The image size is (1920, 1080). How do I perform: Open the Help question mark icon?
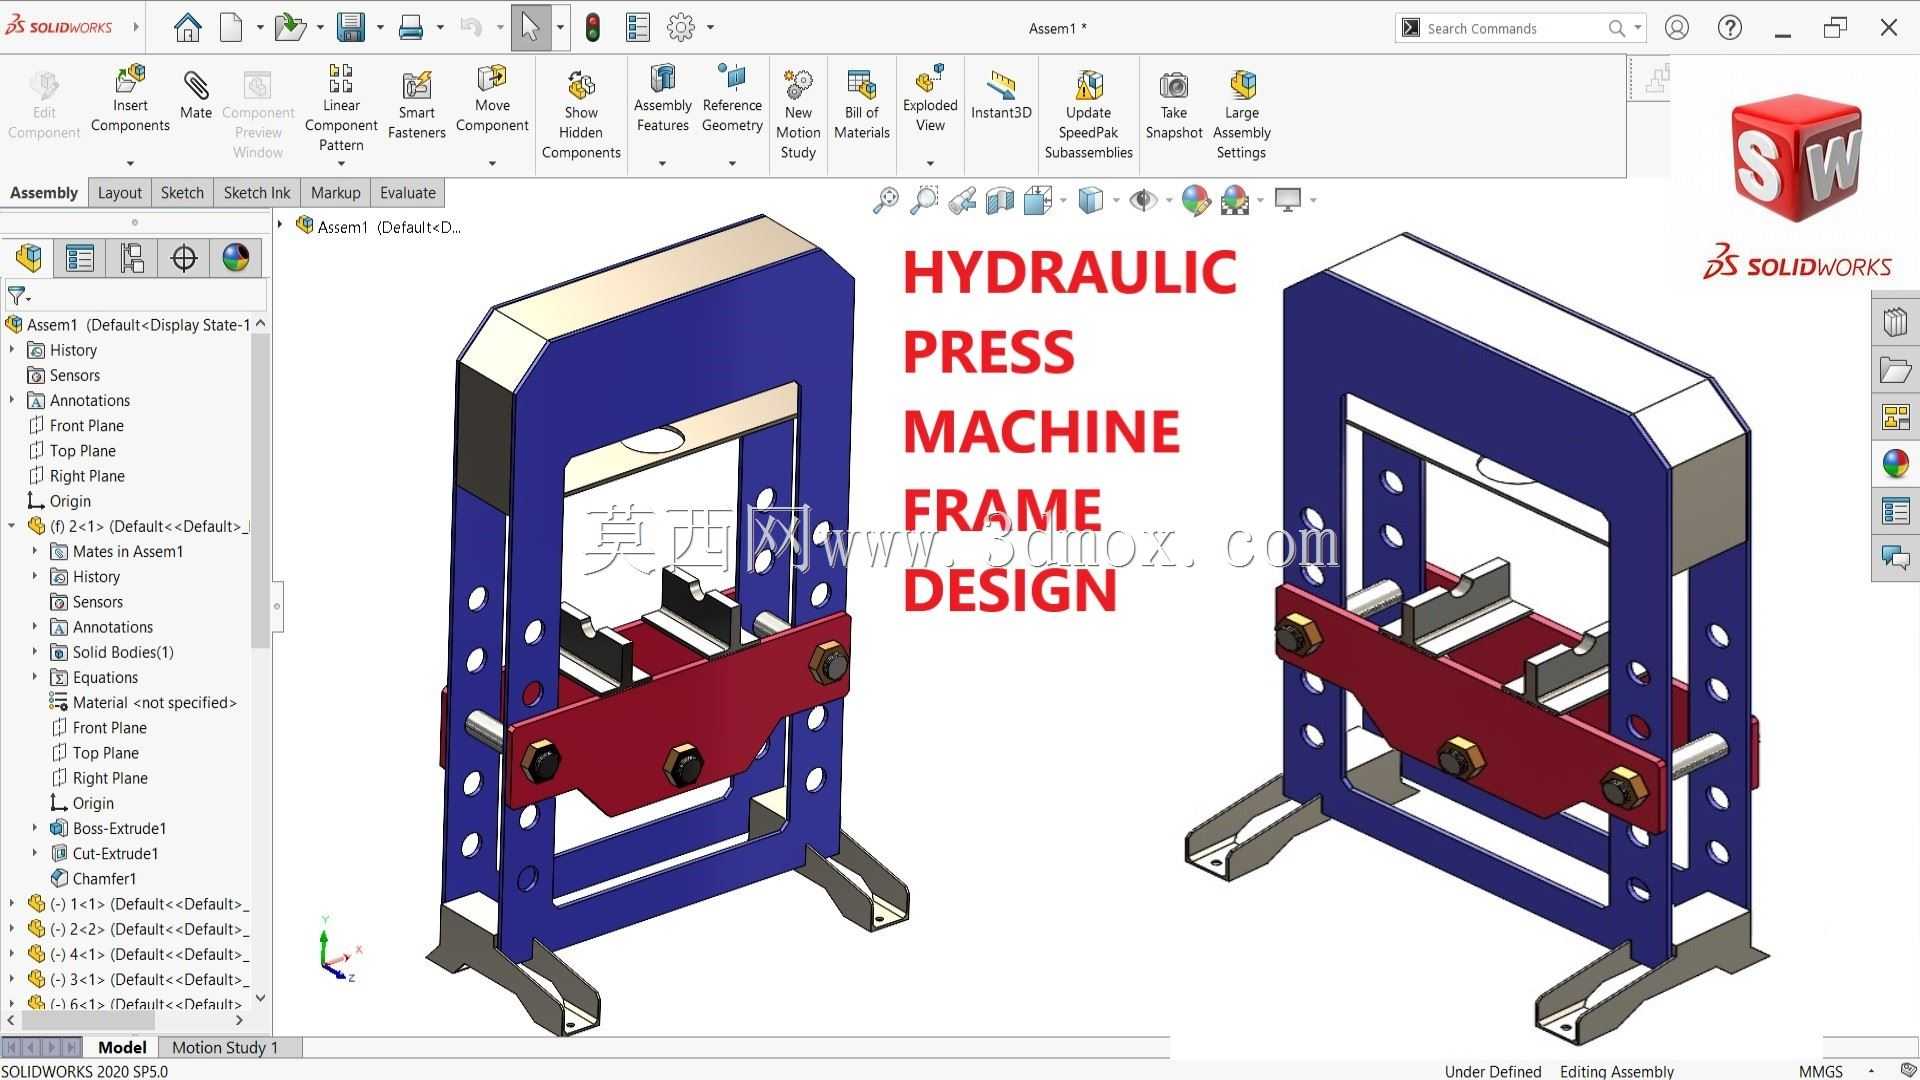pos(1729,28)
